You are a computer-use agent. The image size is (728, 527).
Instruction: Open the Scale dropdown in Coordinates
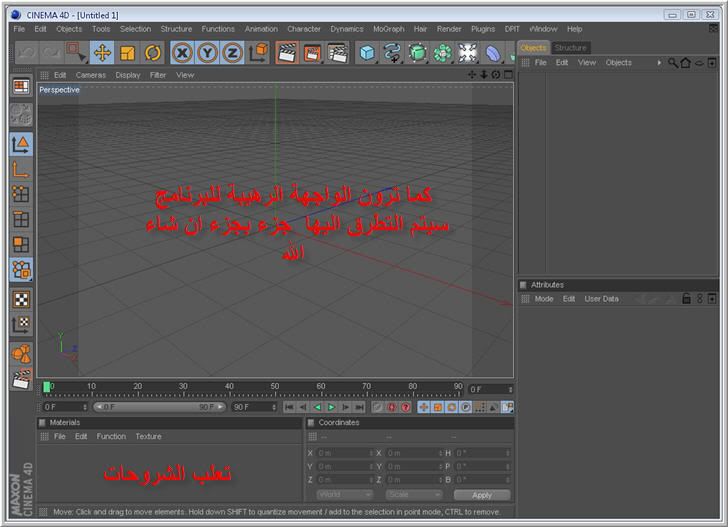click(x=414, y=495)
